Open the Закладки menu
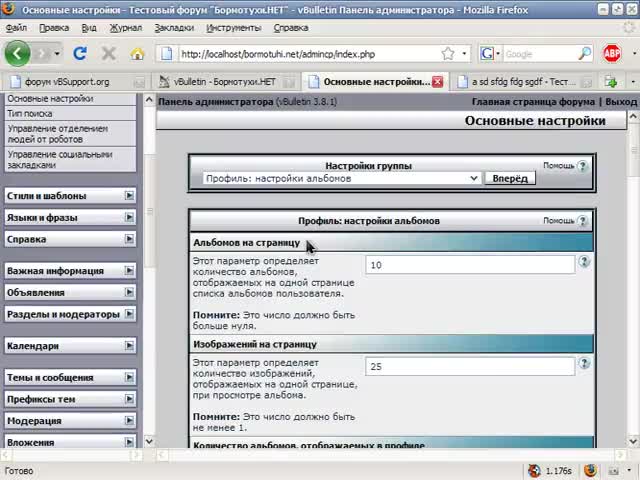Image resolution: width=640 pixels, height=480 pixels. coord(174,28)
